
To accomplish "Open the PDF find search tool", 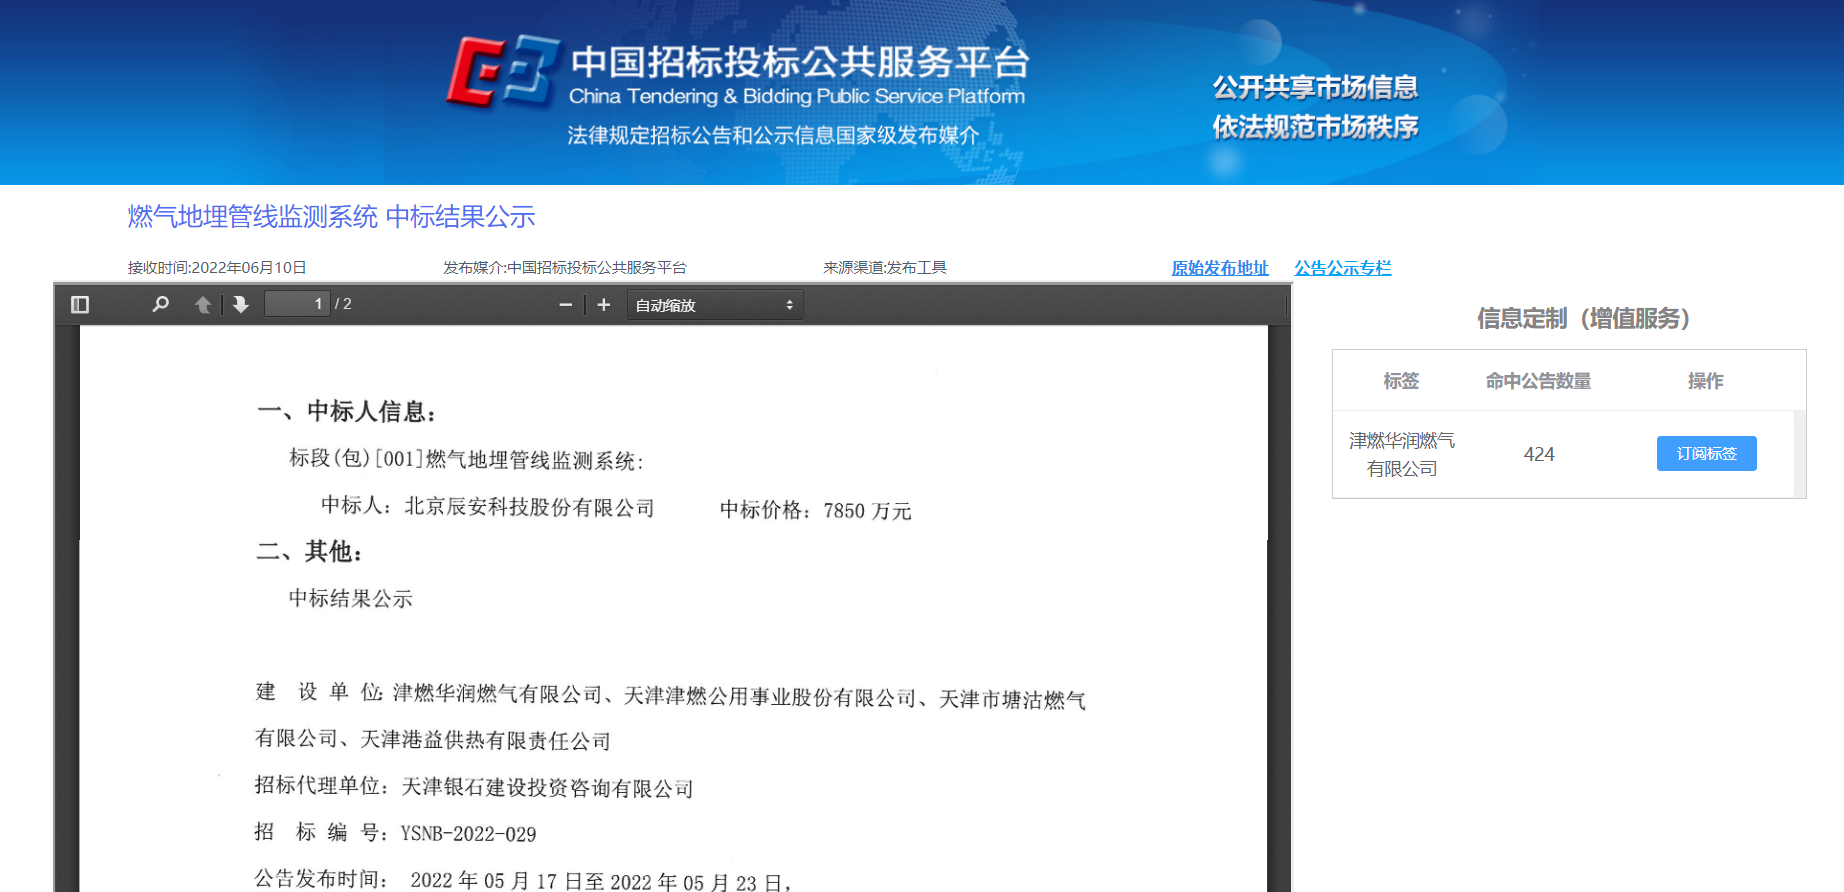I will pos(160,305).
